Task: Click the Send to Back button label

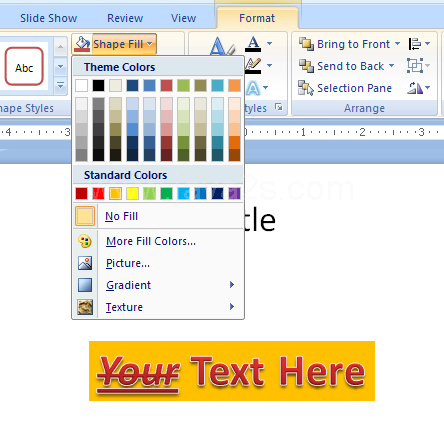Action: (351, 66)
